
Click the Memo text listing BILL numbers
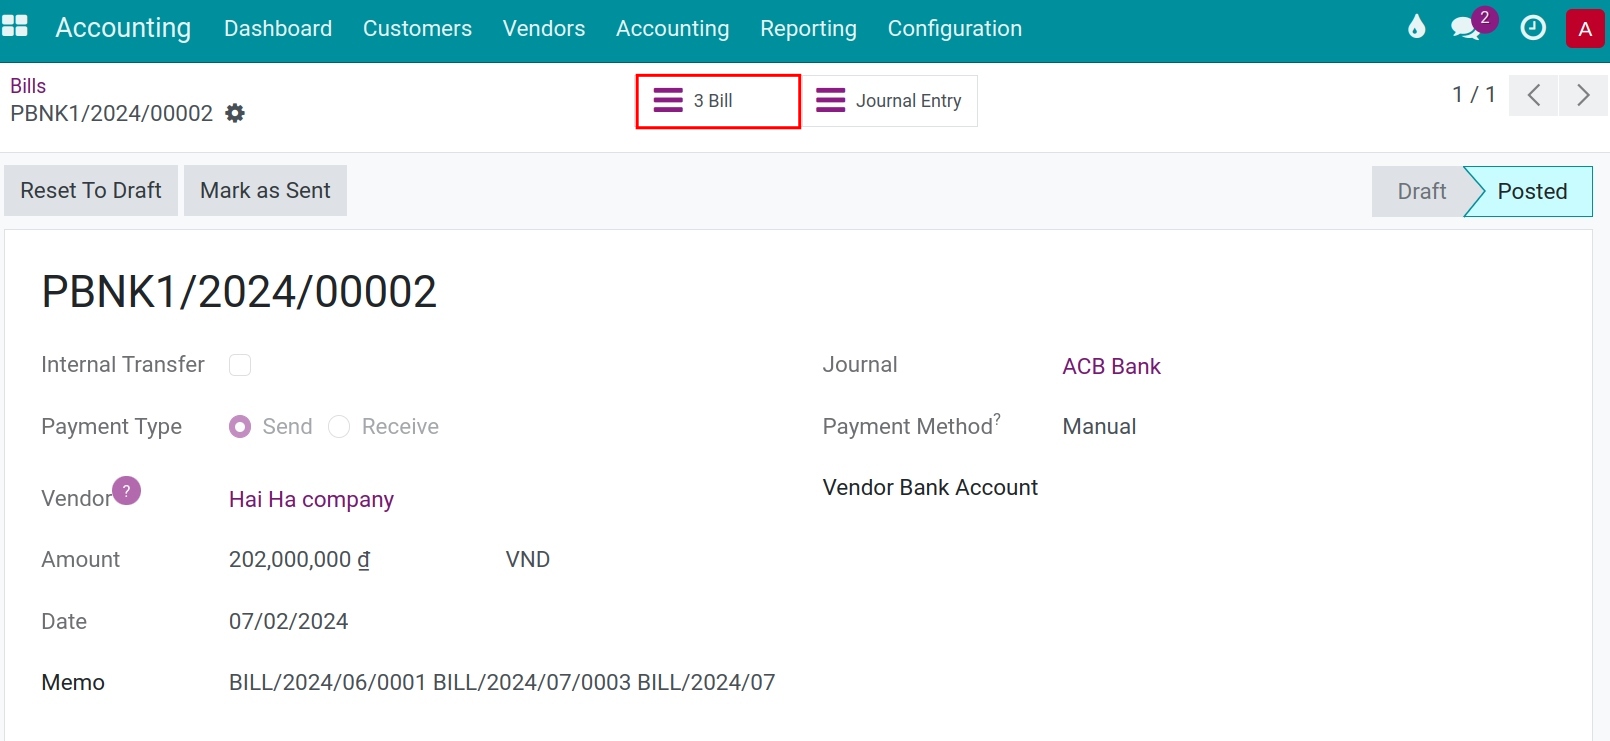(502, 682)
